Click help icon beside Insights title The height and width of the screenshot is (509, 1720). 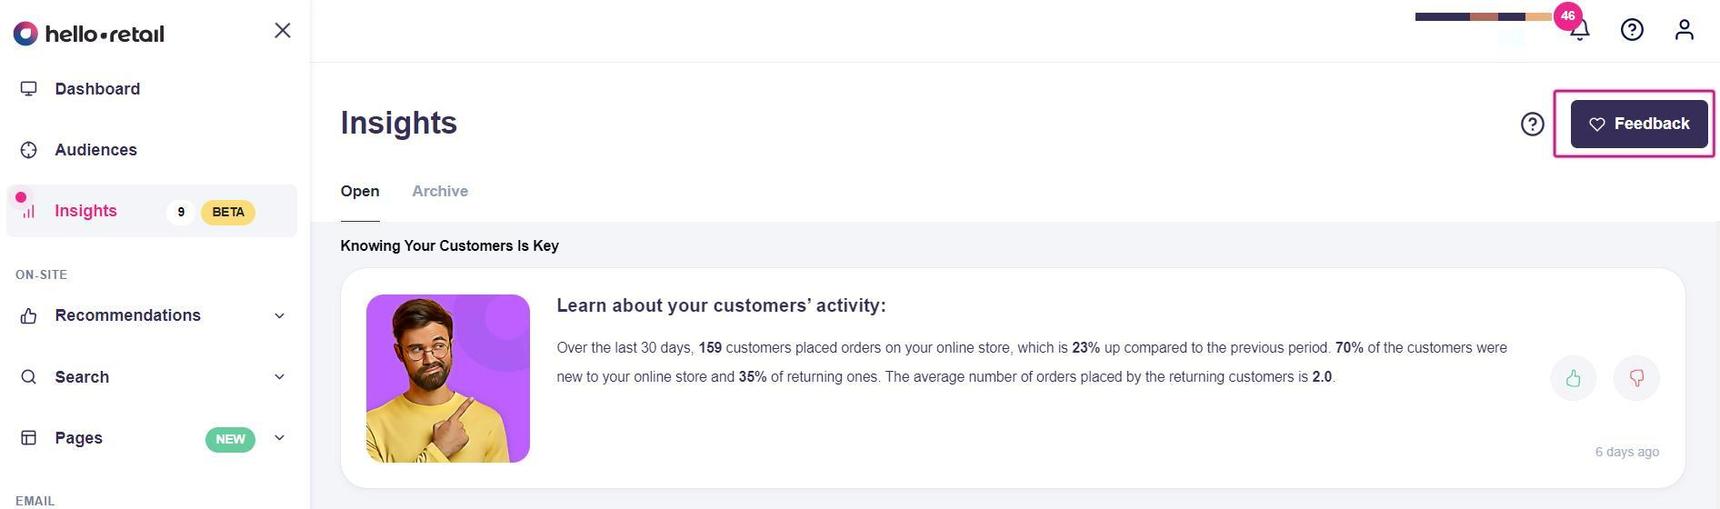[x=1532, y=124]
